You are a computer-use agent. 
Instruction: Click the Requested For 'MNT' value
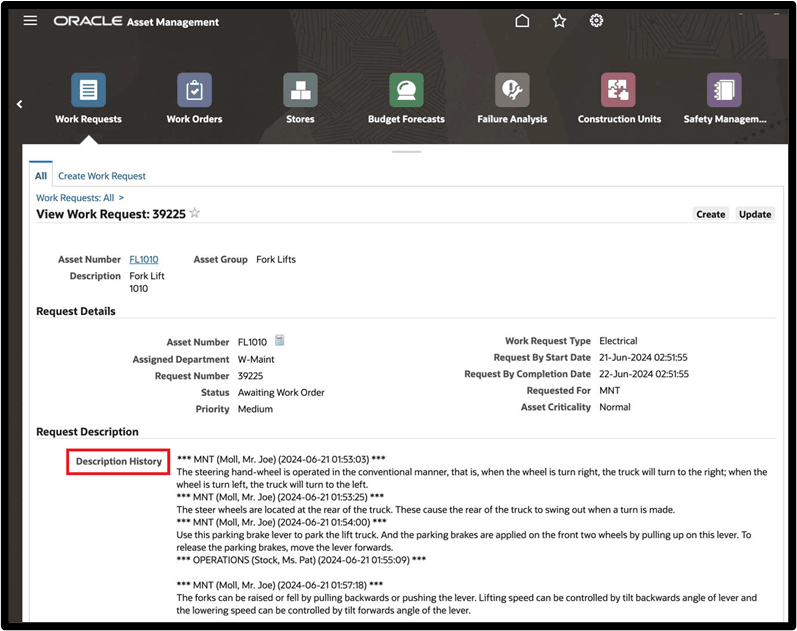coord(609,390)
